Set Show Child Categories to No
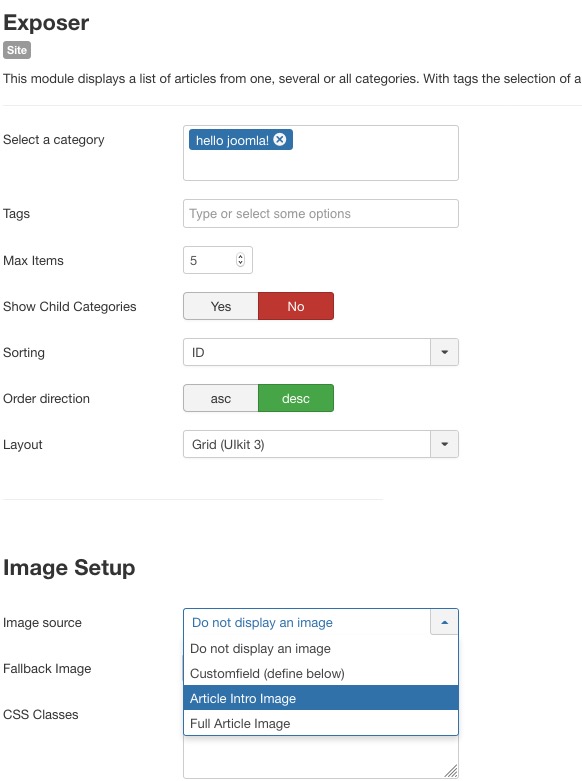 (296, 306)
